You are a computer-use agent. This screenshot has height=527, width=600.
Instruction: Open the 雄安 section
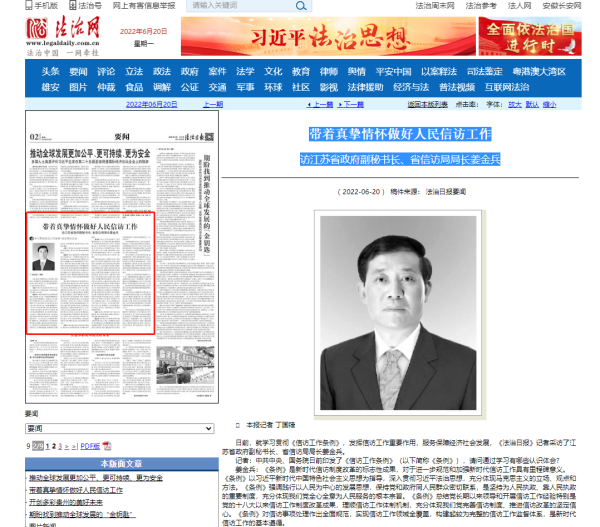51,87
